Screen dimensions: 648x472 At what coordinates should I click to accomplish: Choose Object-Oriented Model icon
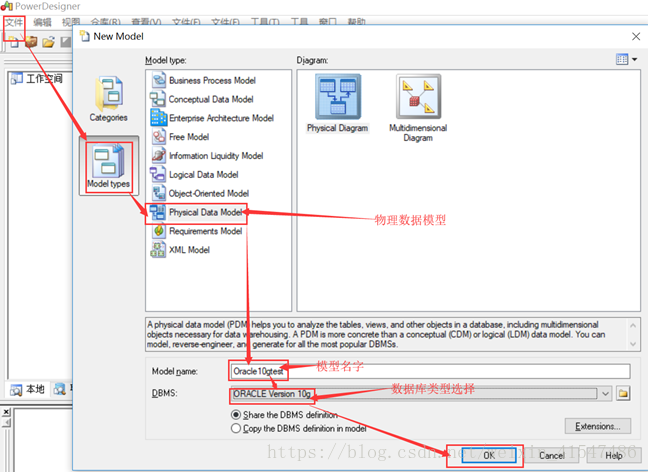[x=159, y=193]
